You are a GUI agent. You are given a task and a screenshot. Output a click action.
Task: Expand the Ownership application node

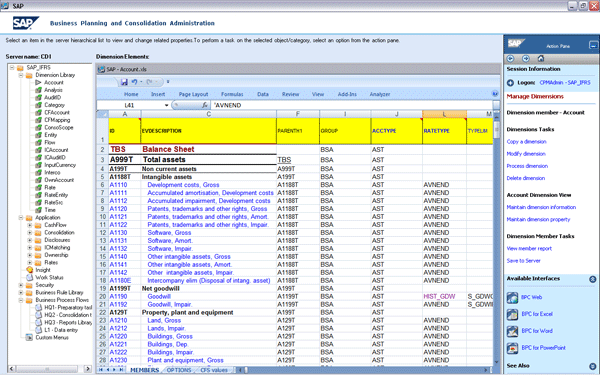coord(30,255)
